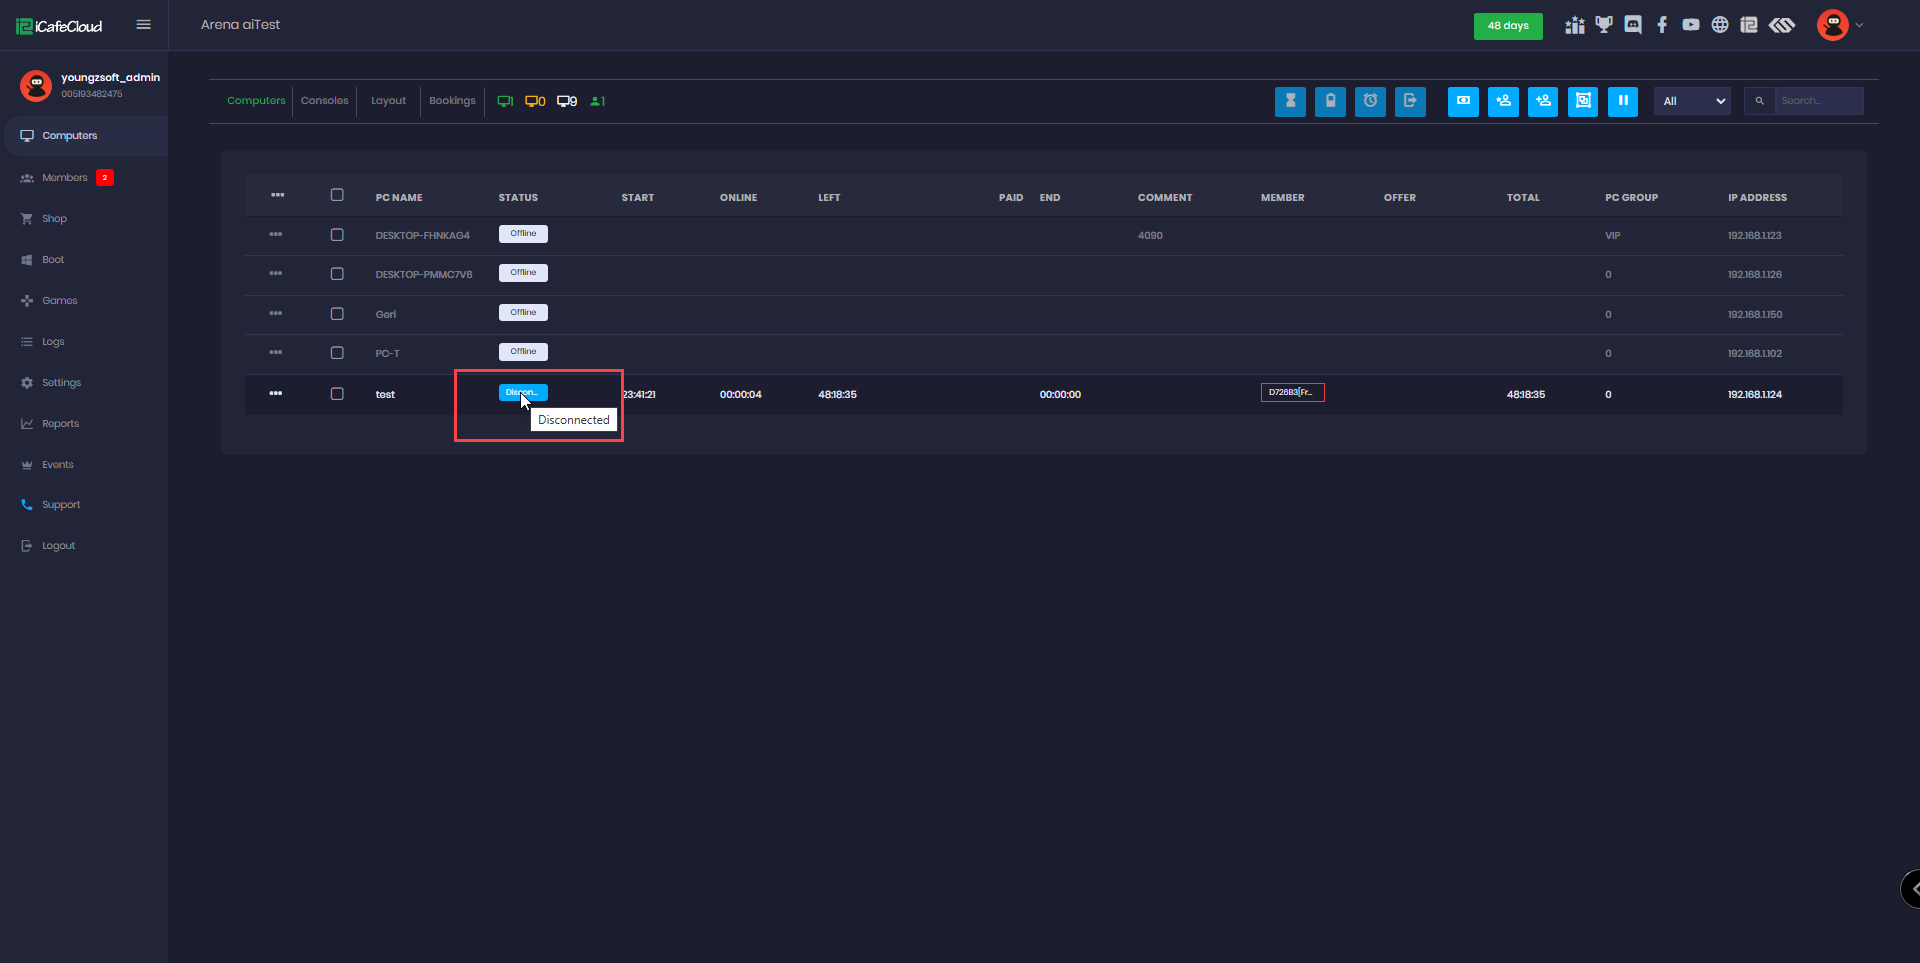
Task: Click the alarm clock toolbar button
Action: pos(1370,101)
